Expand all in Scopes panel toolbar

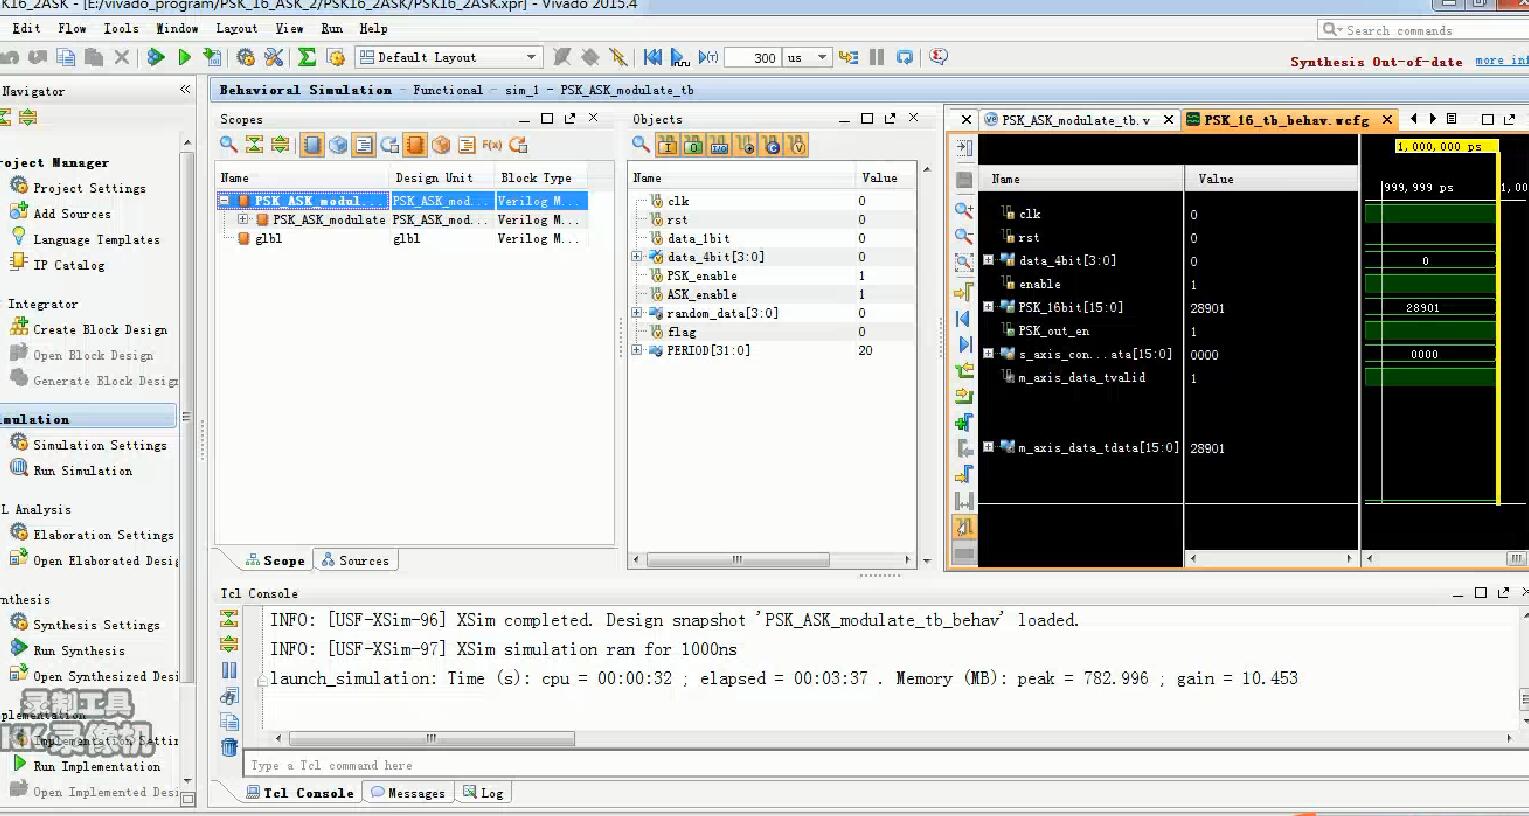click(x=280, y=145)
